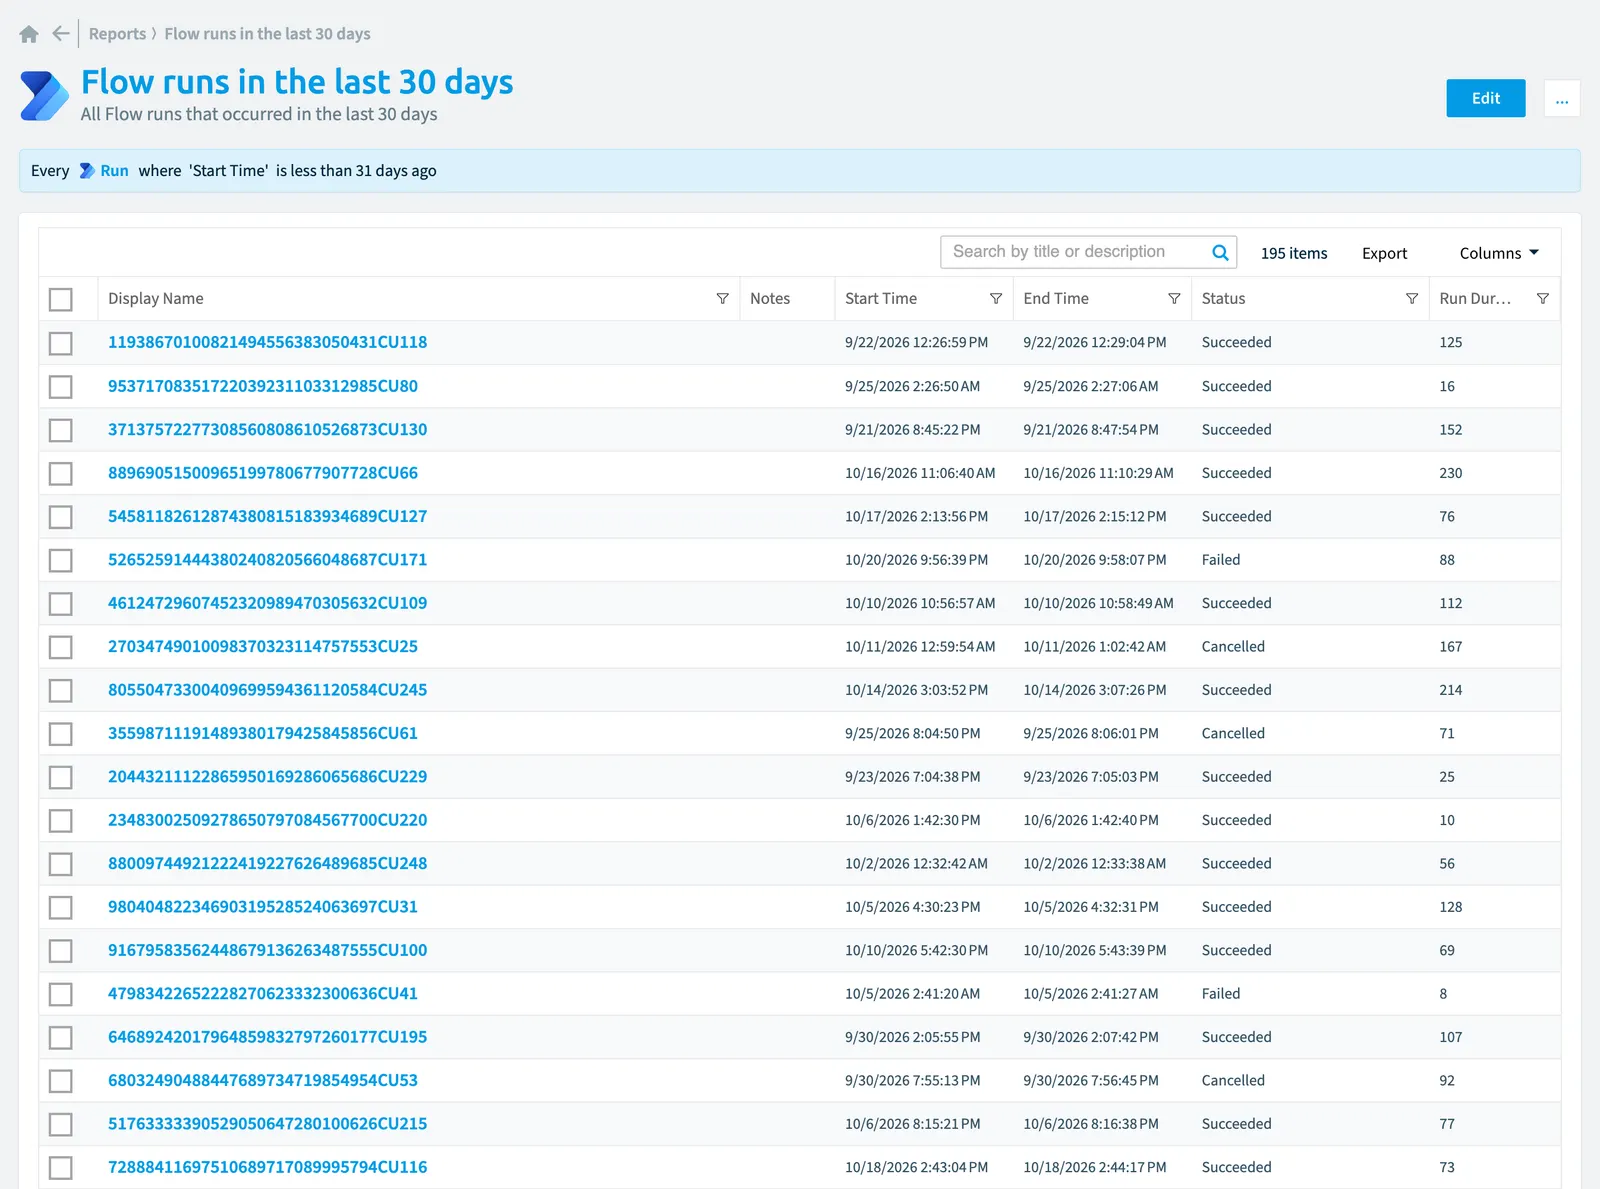The width and height of the screenshot is (1600, 1189).
Task: Tick the checkbox for run CU25
Action: pyautogui.click(x=61, y=647)
